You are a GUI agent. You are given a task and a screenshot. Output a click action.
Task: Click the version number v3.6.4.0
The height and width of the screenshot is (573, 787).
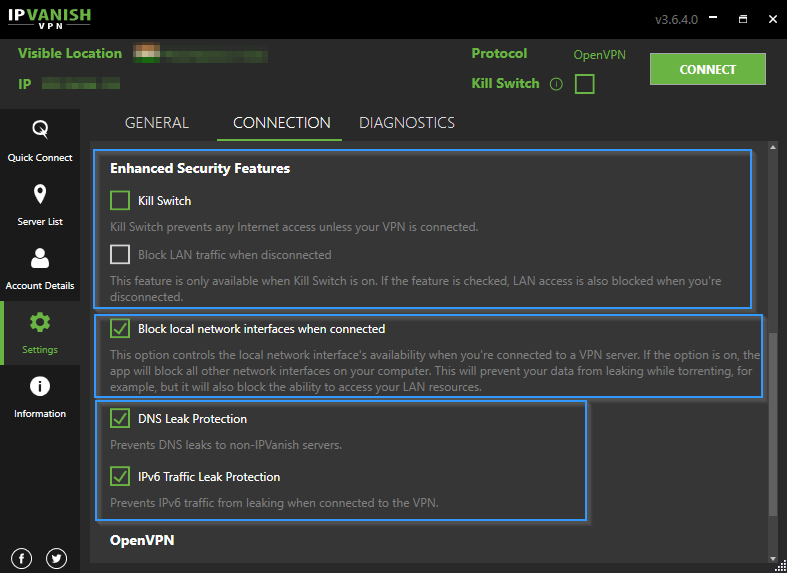[676, 20]
